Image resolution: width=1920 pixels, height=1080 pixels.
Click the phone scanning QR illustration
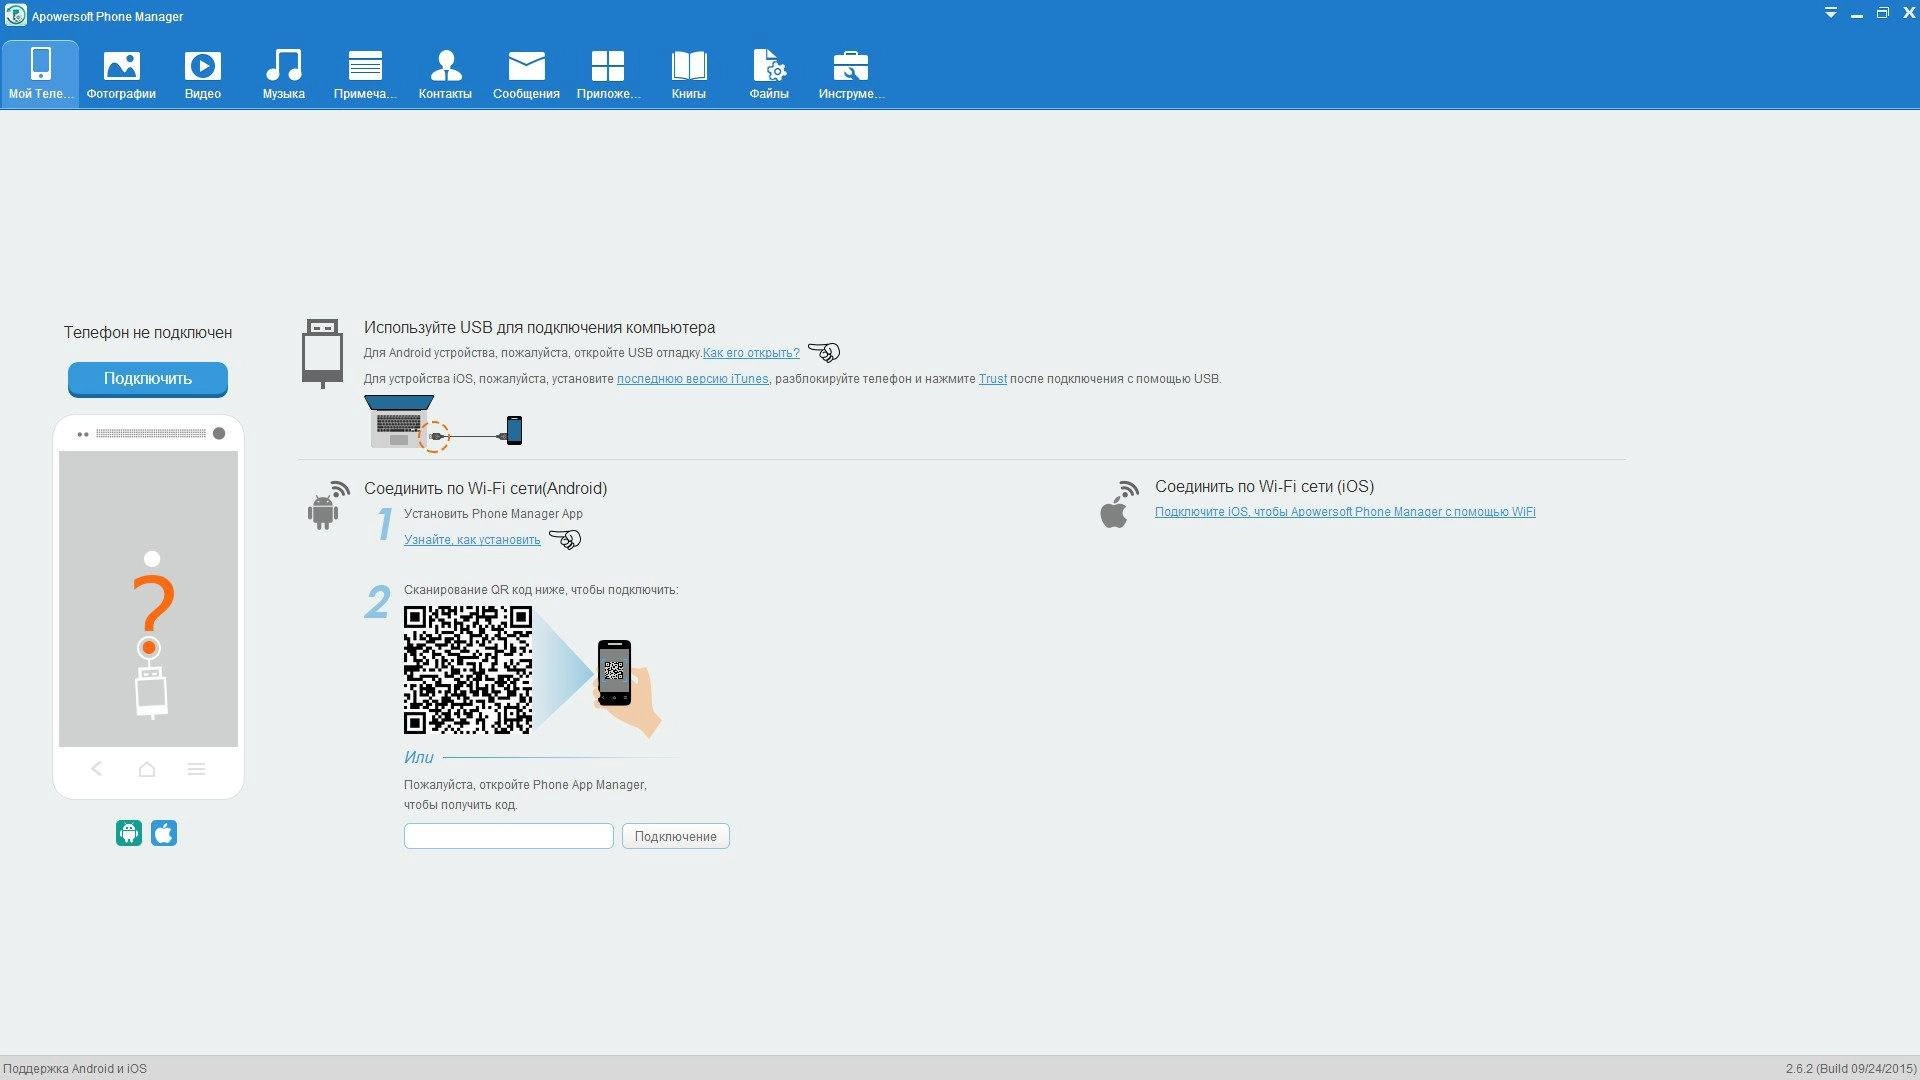click(626, 687)
